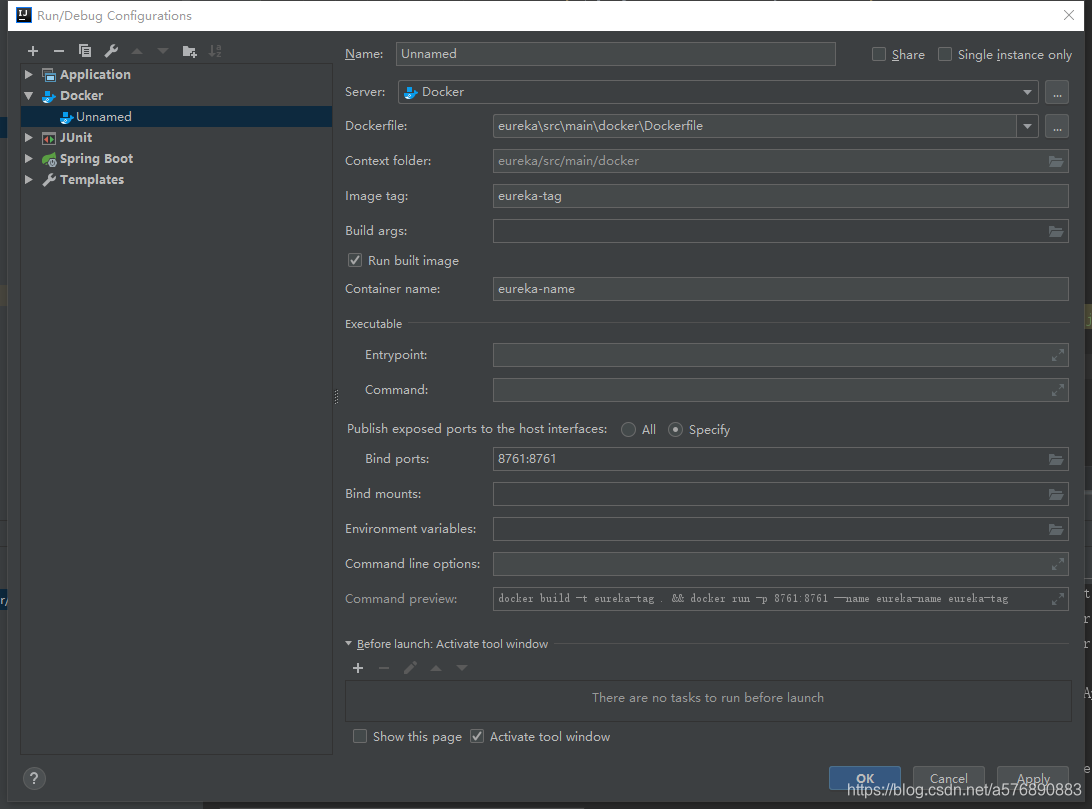Open help with question mark button
The height and width of the screenshot is (809, 1092).
click(34, 778)
